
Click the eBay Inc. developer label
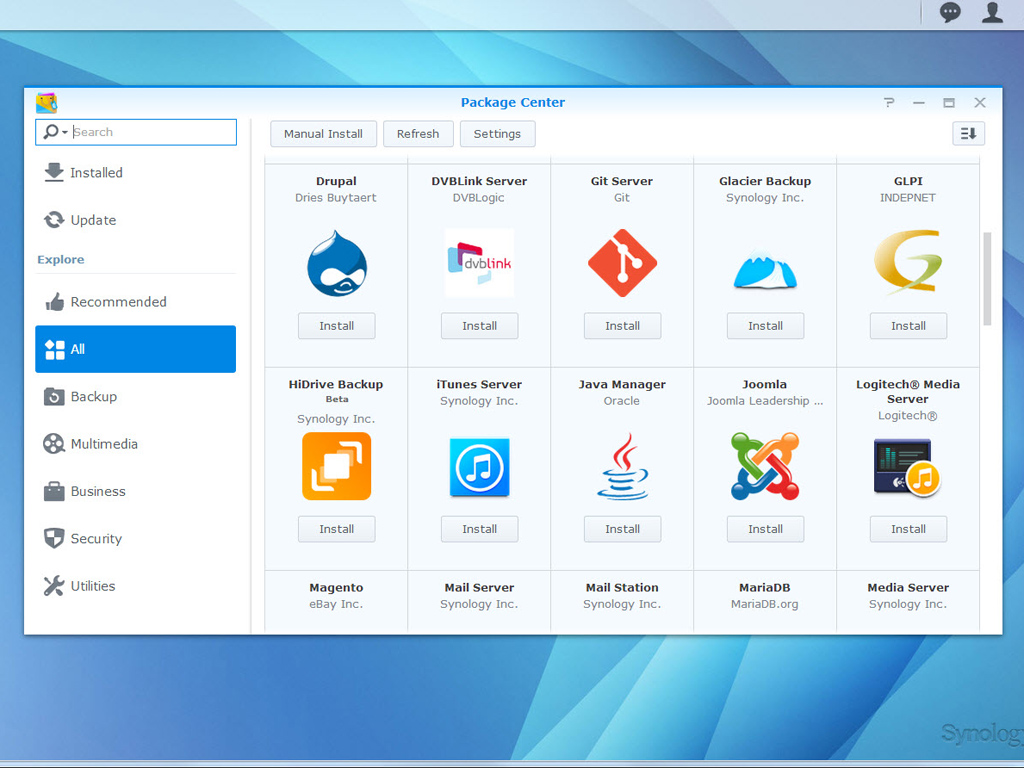336,604
